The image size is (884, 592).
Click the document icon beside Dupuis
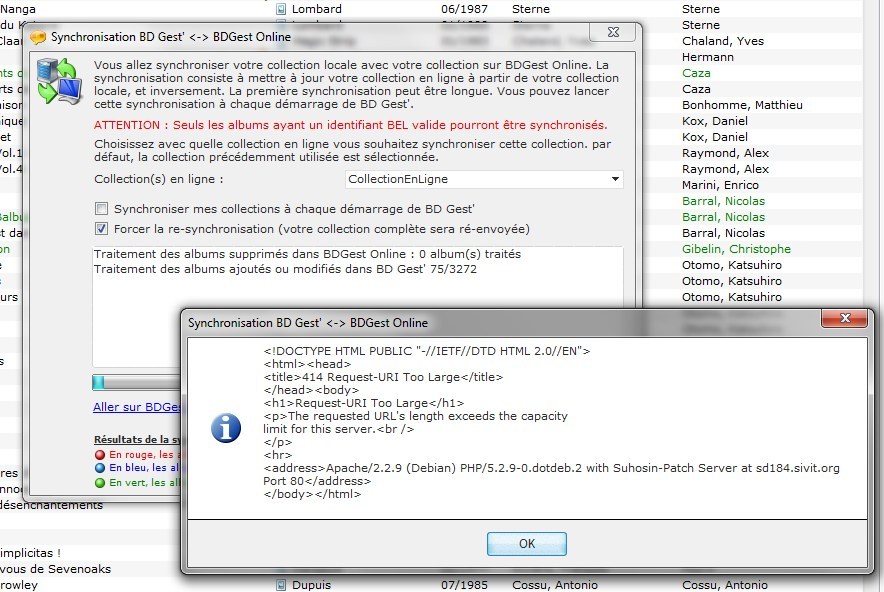[282, 585]
